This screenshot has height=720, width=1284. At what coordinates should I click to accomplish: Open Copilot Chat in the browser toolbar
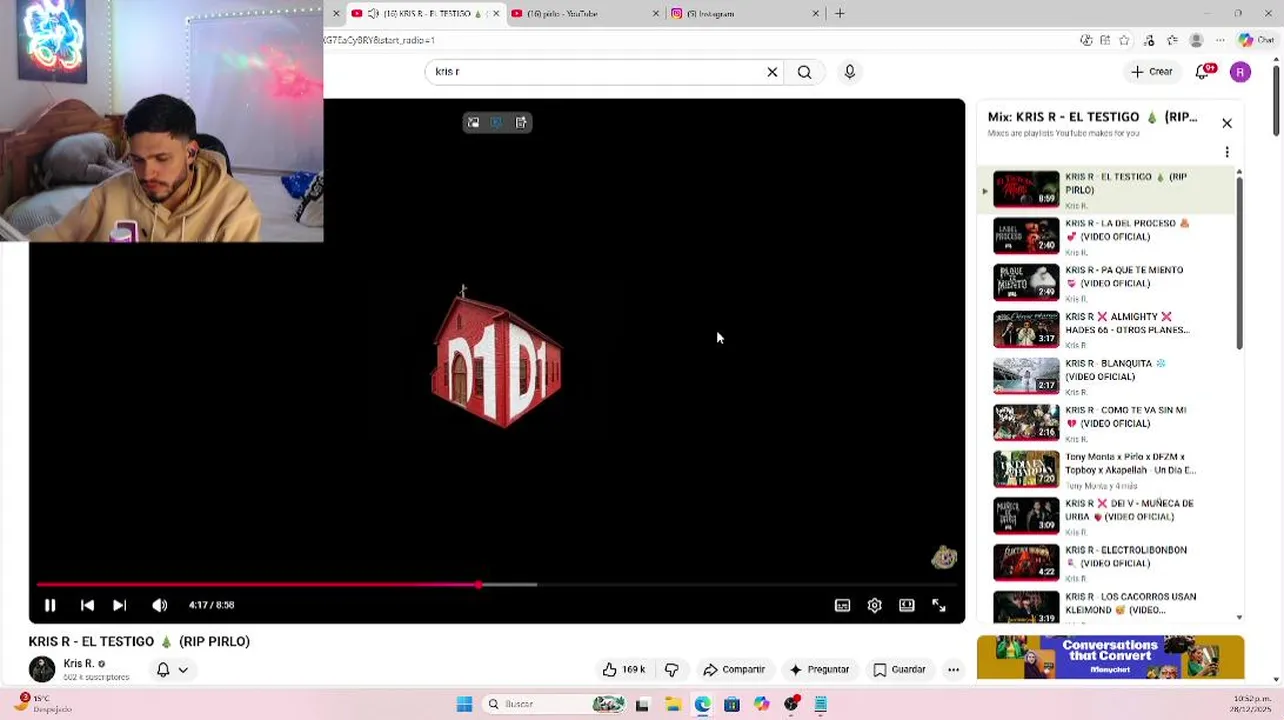[x=1258, y=41]
